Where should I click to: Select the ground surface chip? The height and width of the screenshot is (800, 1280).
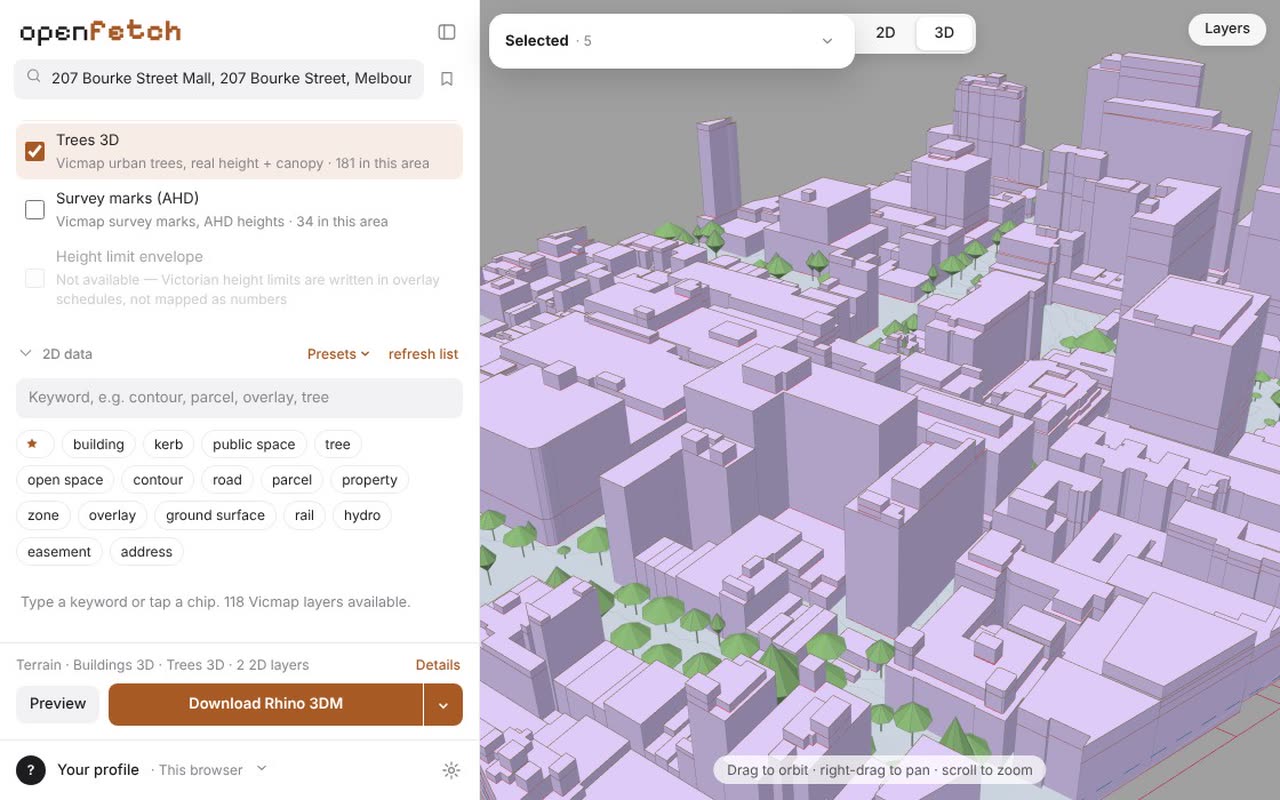point(215,515)
